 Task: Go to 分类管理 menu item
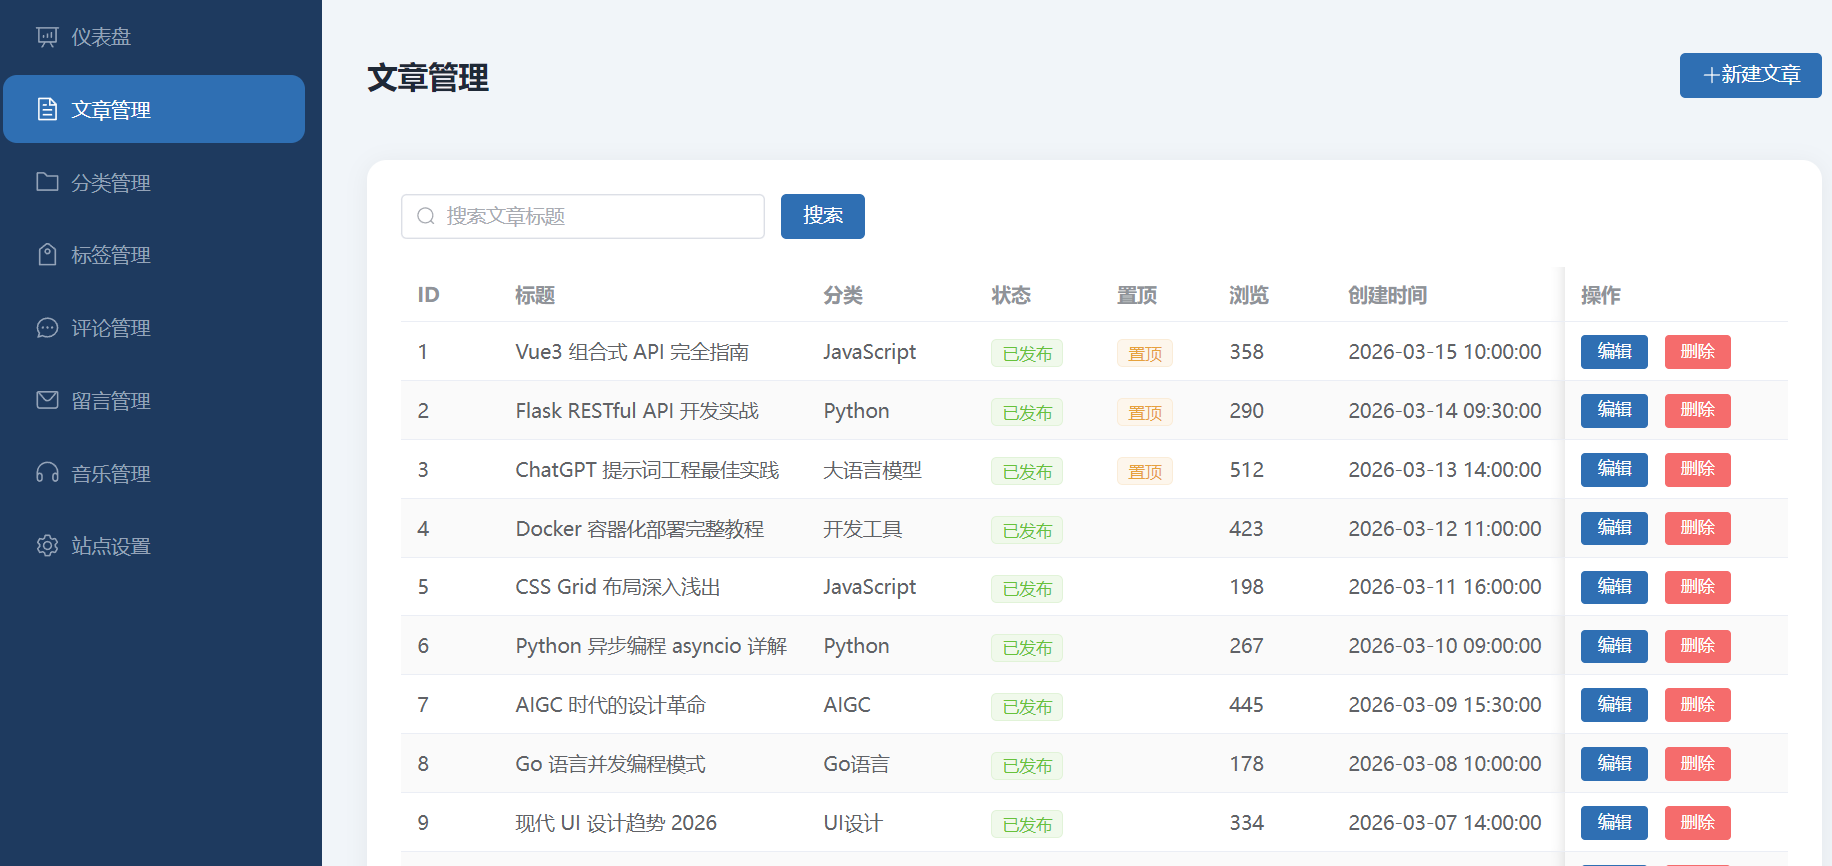pyautogui.click(x=154, y=182)
